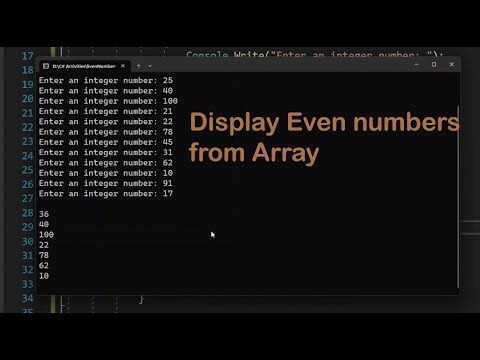This screenshot has width=480, height=360.
Task: Click Console.Write code on editor line 17
Action: (314, 54)
